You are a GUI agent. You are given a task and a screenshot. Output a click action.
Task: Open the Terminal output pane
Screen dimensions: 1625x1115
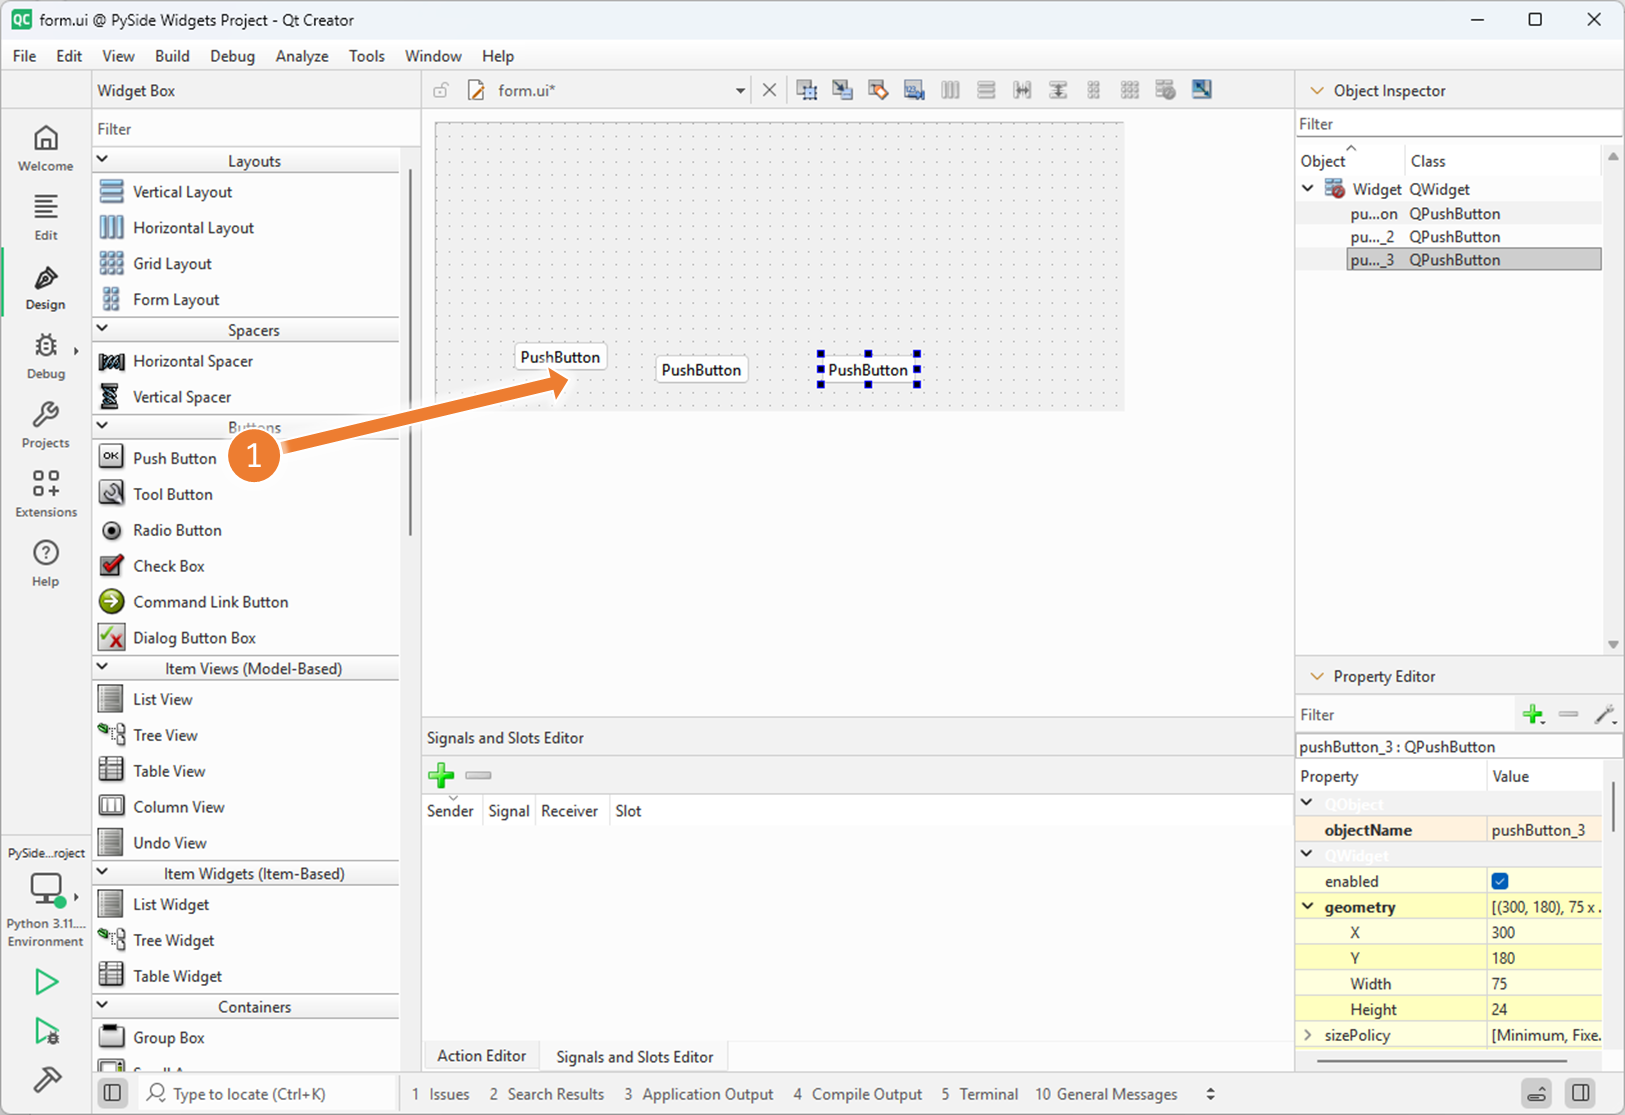pyautogui.click(x=980, y=1094)
